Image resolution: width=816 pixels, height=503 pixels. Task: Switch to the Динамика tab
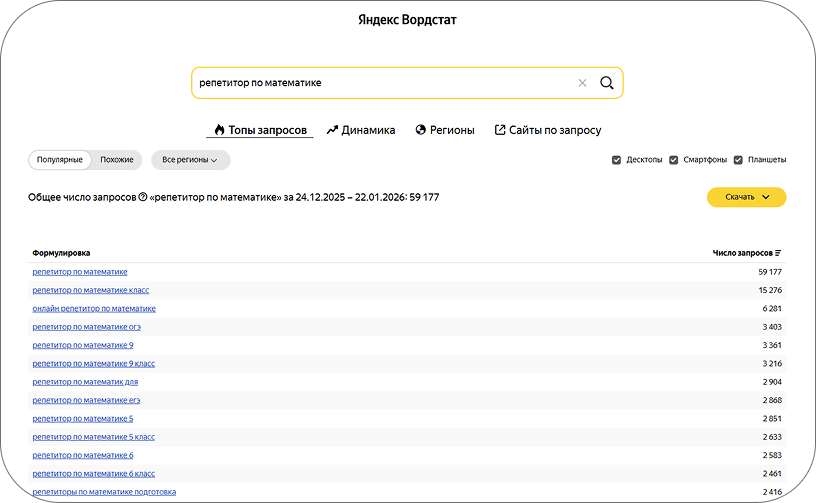point(361,130)
